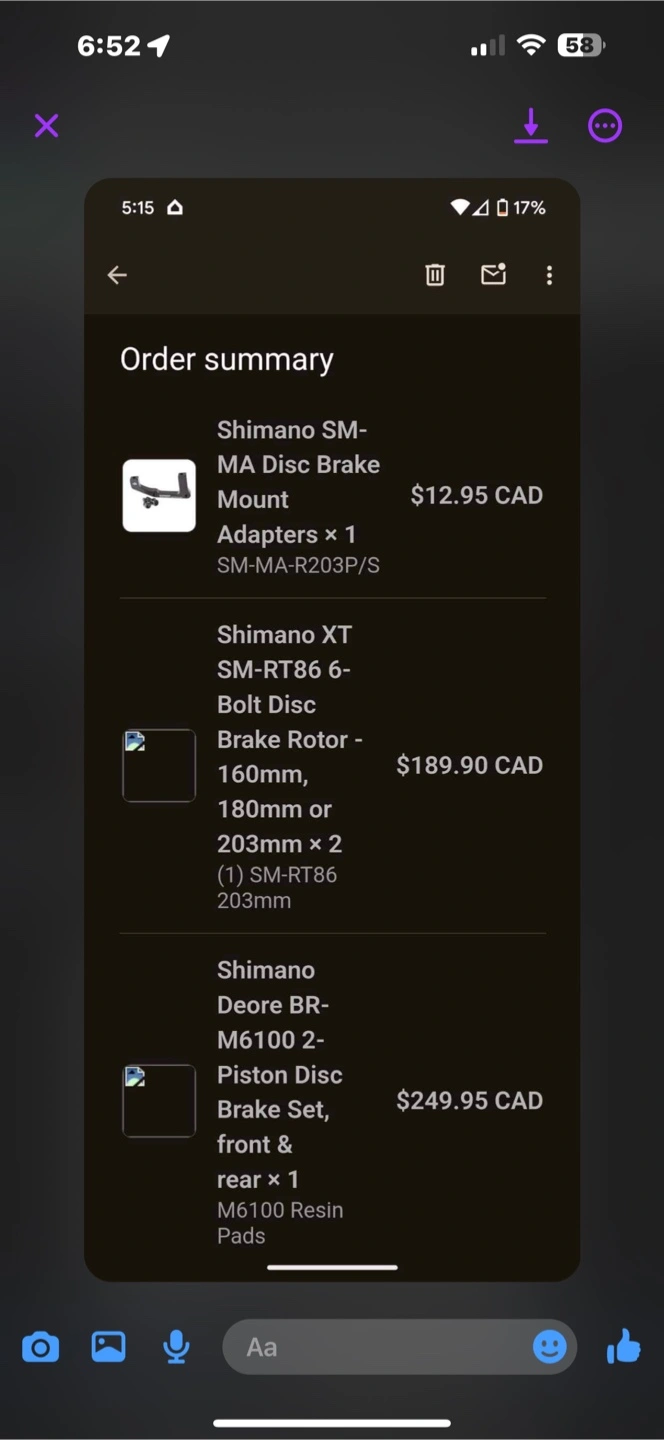
Task: Tap the broken image for Deore brake set
Action: click(159, 1100)
